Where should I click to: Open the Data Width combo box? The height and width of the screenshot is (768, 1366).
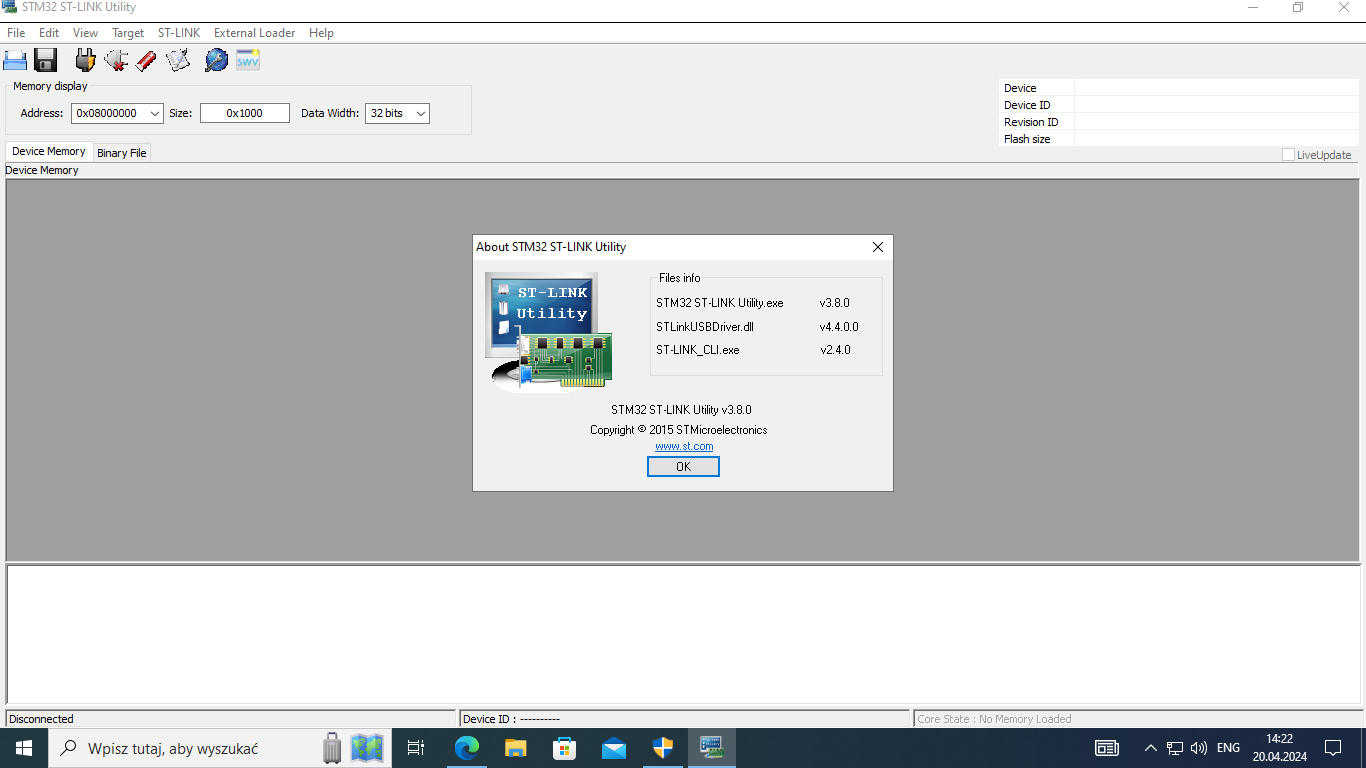pyautogui.click(x=397, y=113)
